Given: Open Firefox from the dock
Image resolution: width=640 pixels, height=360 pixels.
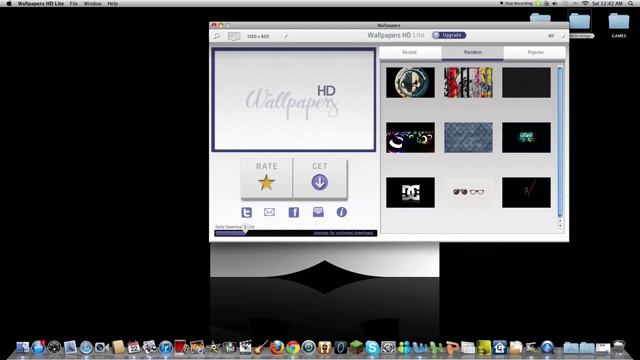Looking at the screenshot, I should click(277, 347).
